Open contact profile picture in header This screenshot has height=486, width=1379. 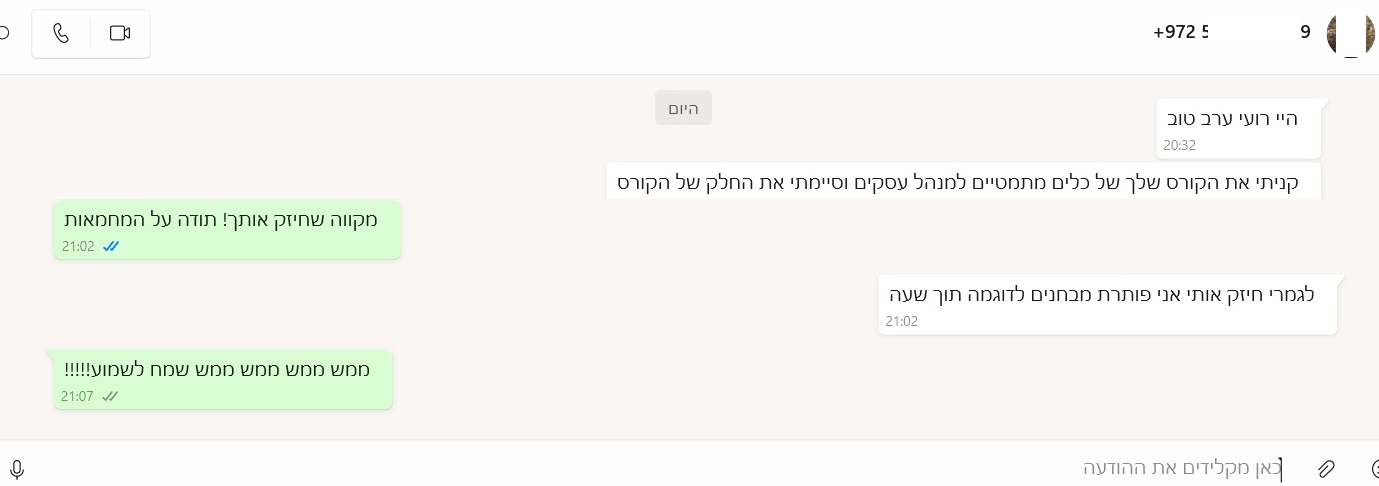(1350, 34)
